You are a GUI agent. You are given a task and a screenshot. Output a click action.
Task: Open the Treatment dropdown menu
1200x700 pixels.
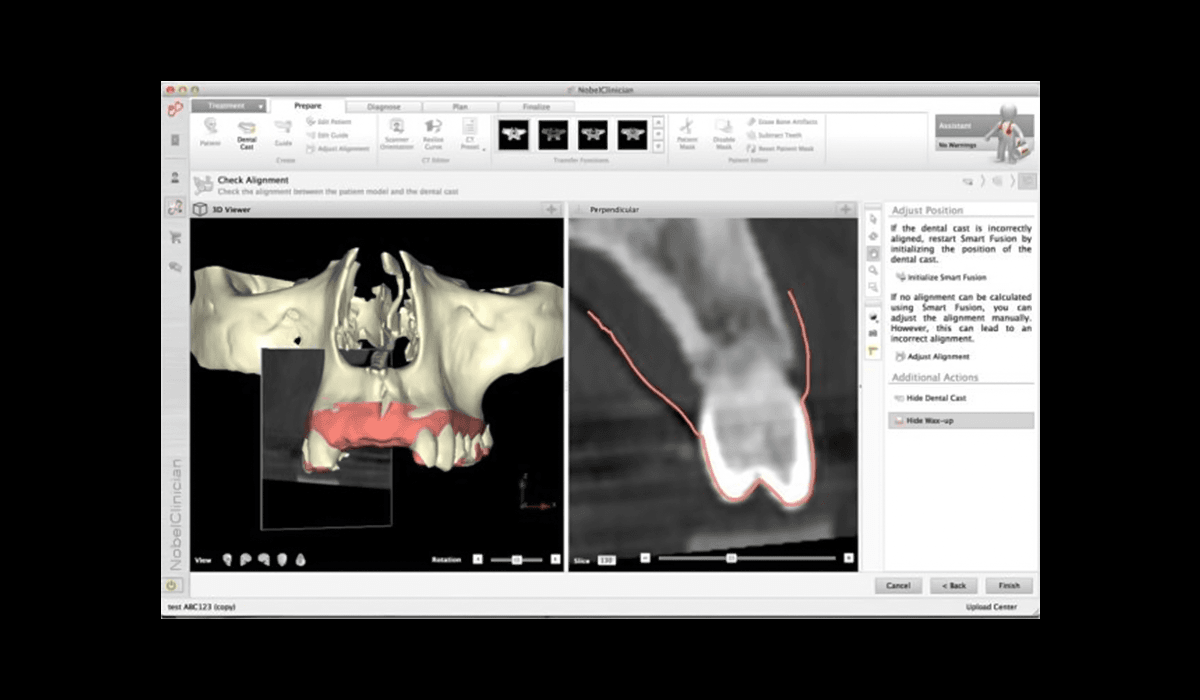(229, 106)
